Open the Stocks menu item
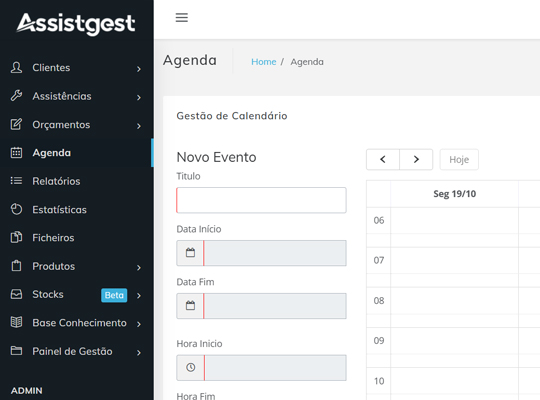This screenshot has height=400, width=540. pos(76,295)
